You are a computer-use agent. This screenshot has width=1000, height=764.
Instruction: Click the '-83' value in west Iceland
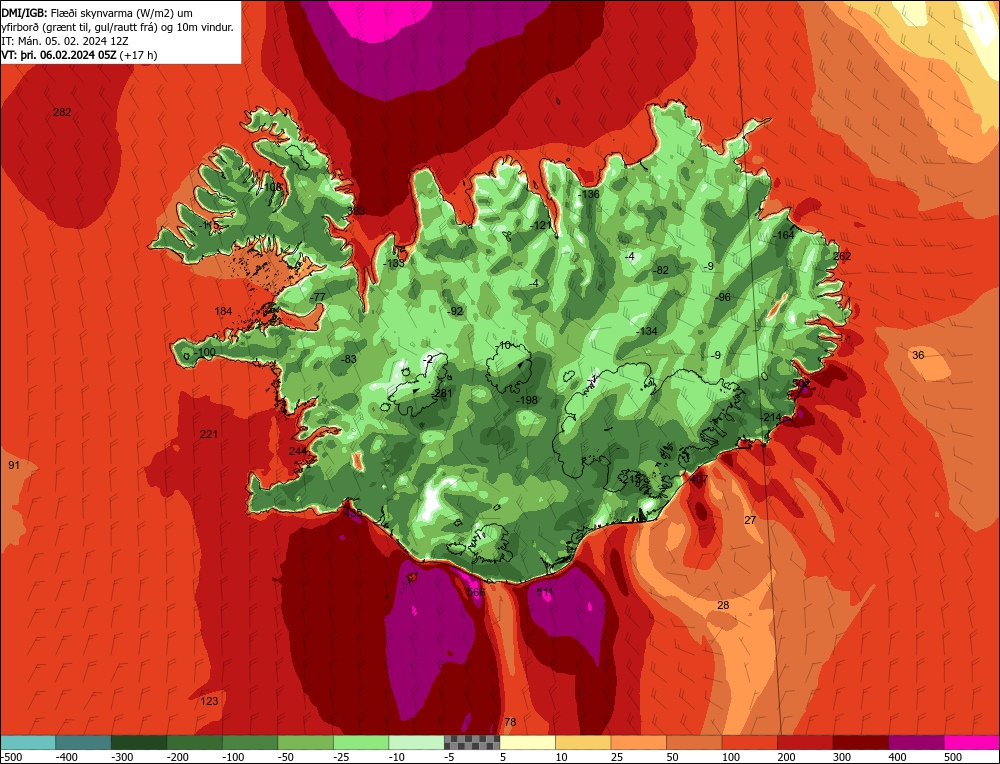(348, 360)
